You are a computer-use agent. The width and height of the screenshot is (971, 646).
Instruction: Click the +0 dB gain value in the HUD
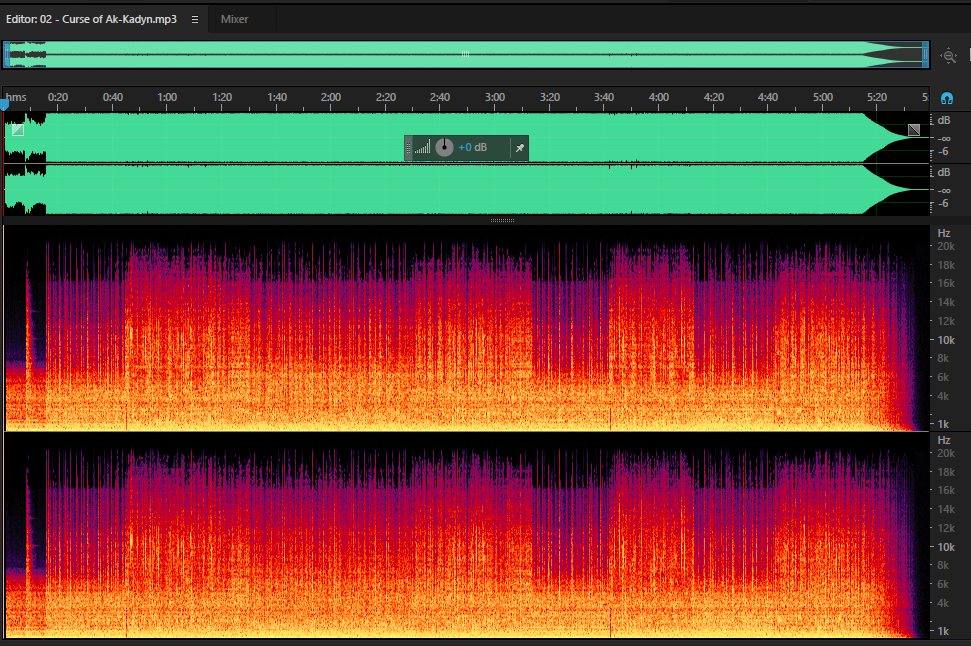pyautogui.click(x=472, y=147)
